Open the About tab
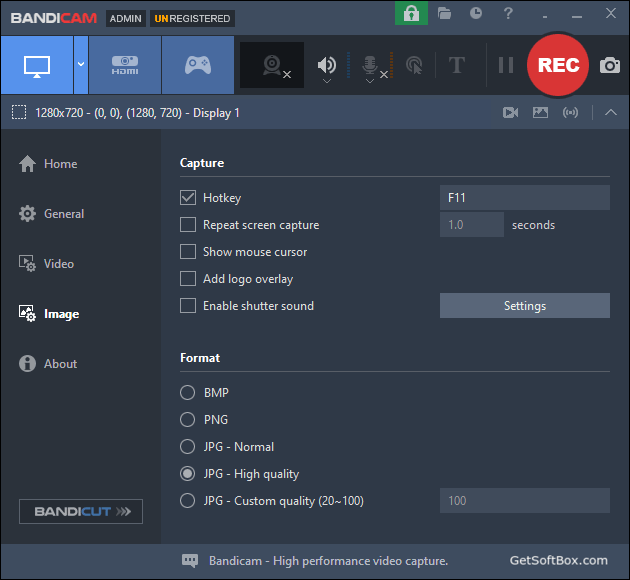 point(48,364)
